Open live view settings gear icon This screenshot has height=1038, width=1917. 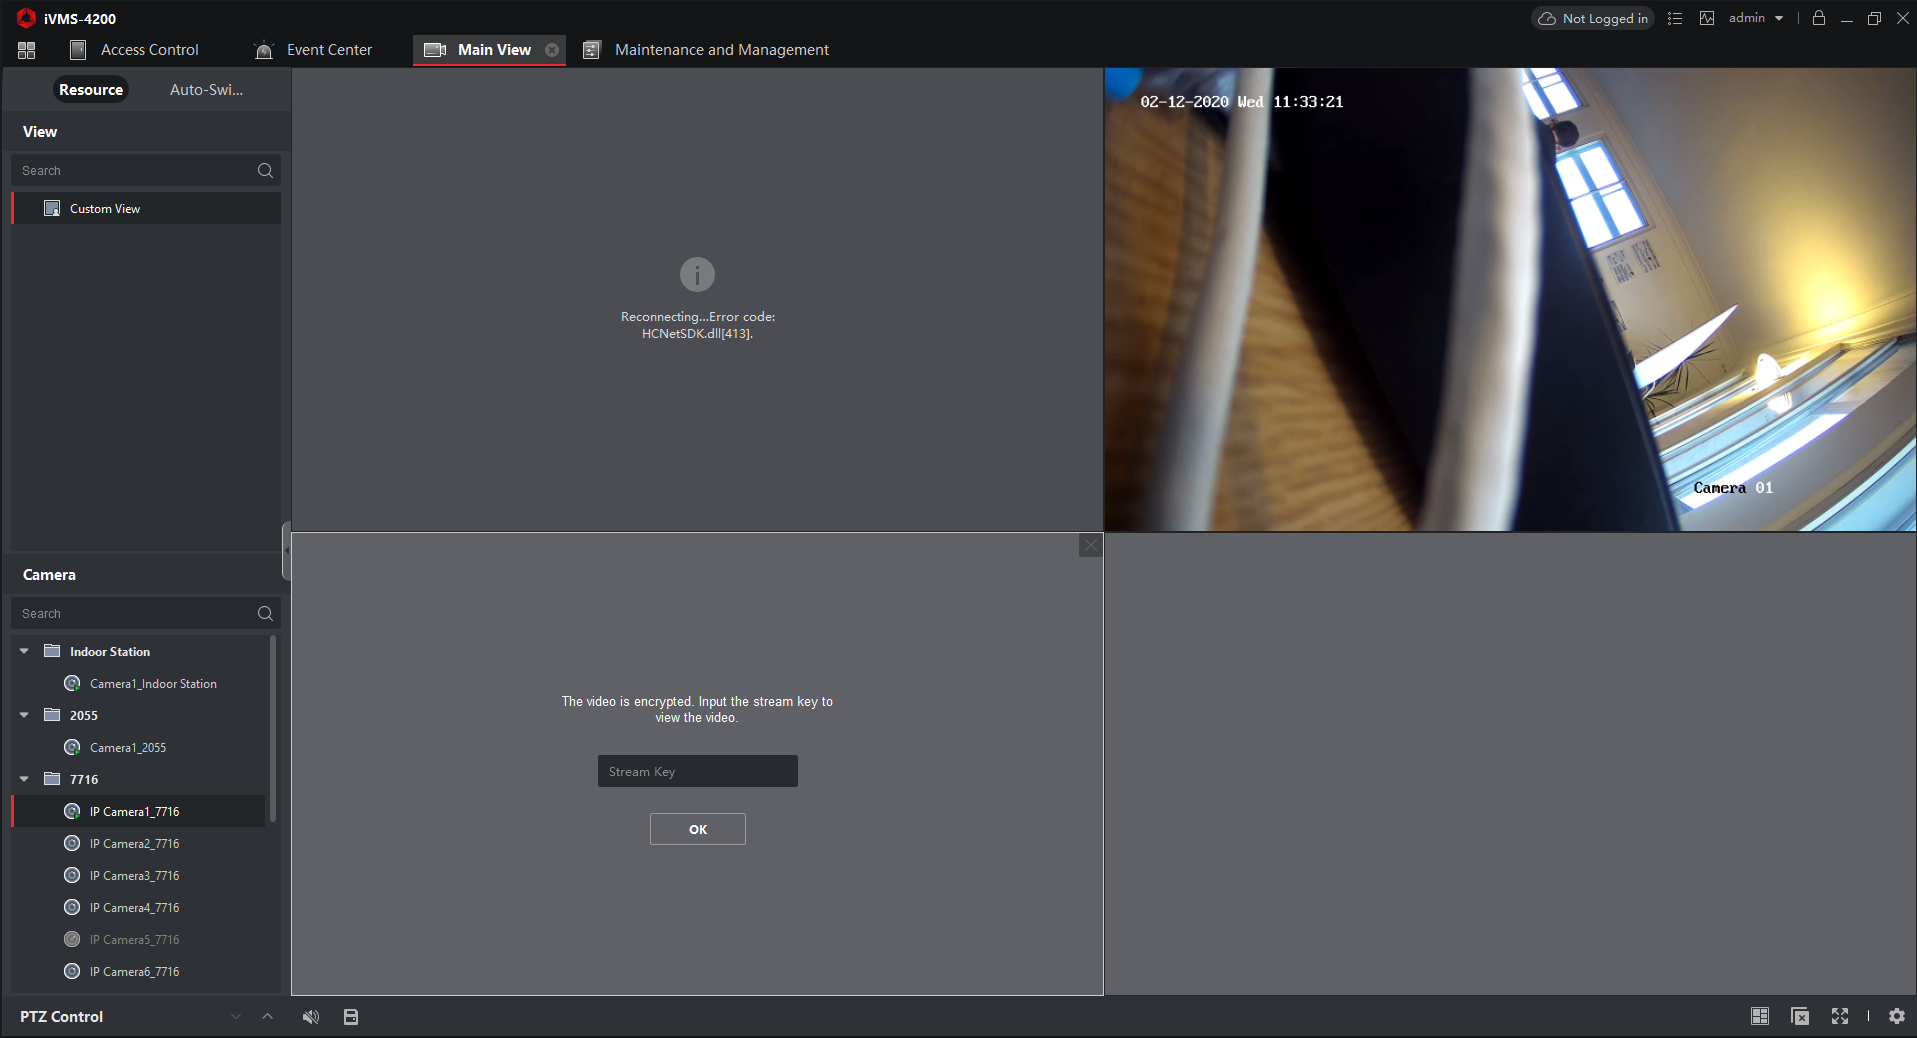point(1896,1016)
